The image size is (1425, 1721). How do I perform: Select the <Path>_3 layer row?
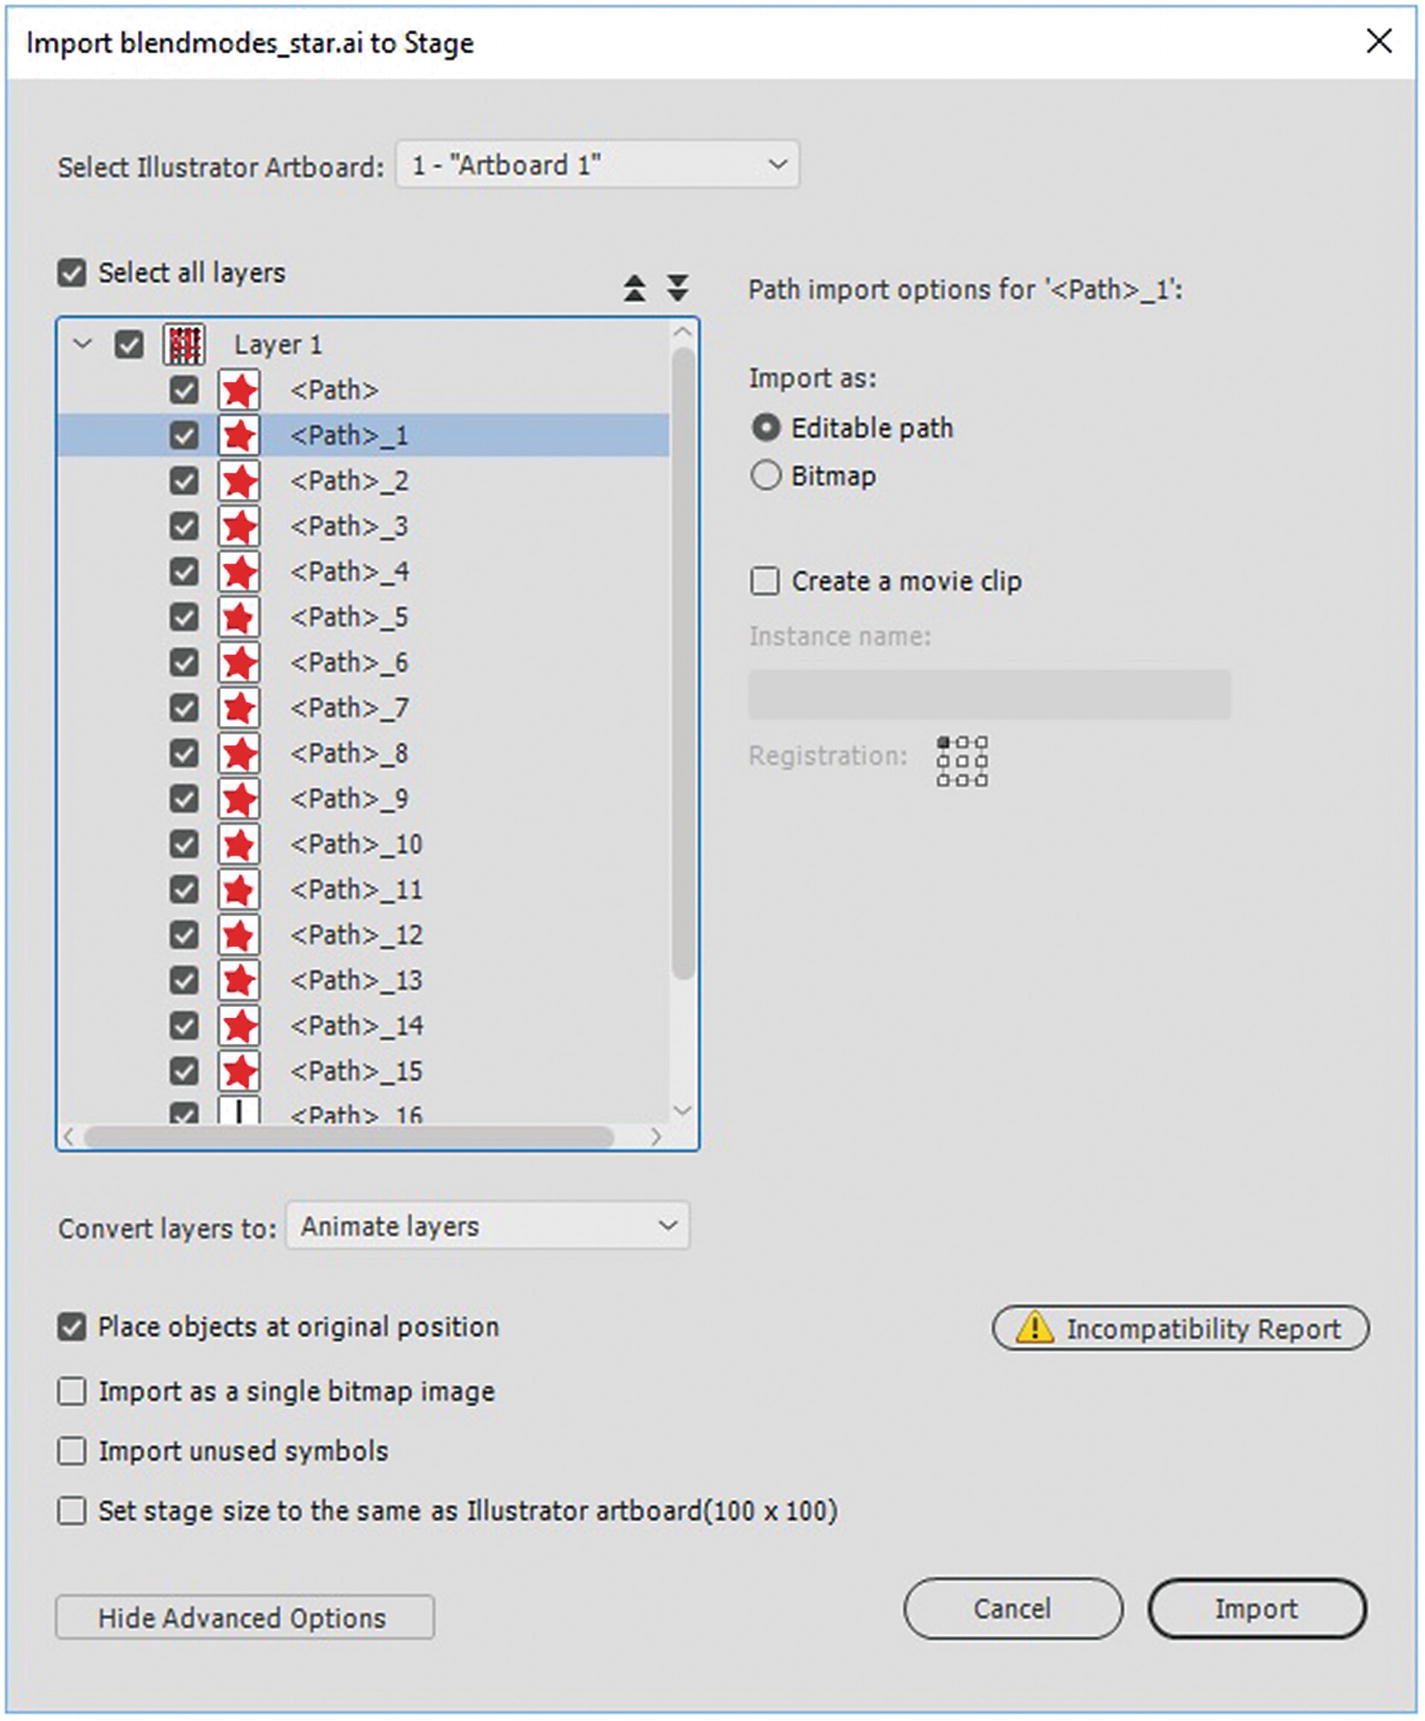click(349, 526)
